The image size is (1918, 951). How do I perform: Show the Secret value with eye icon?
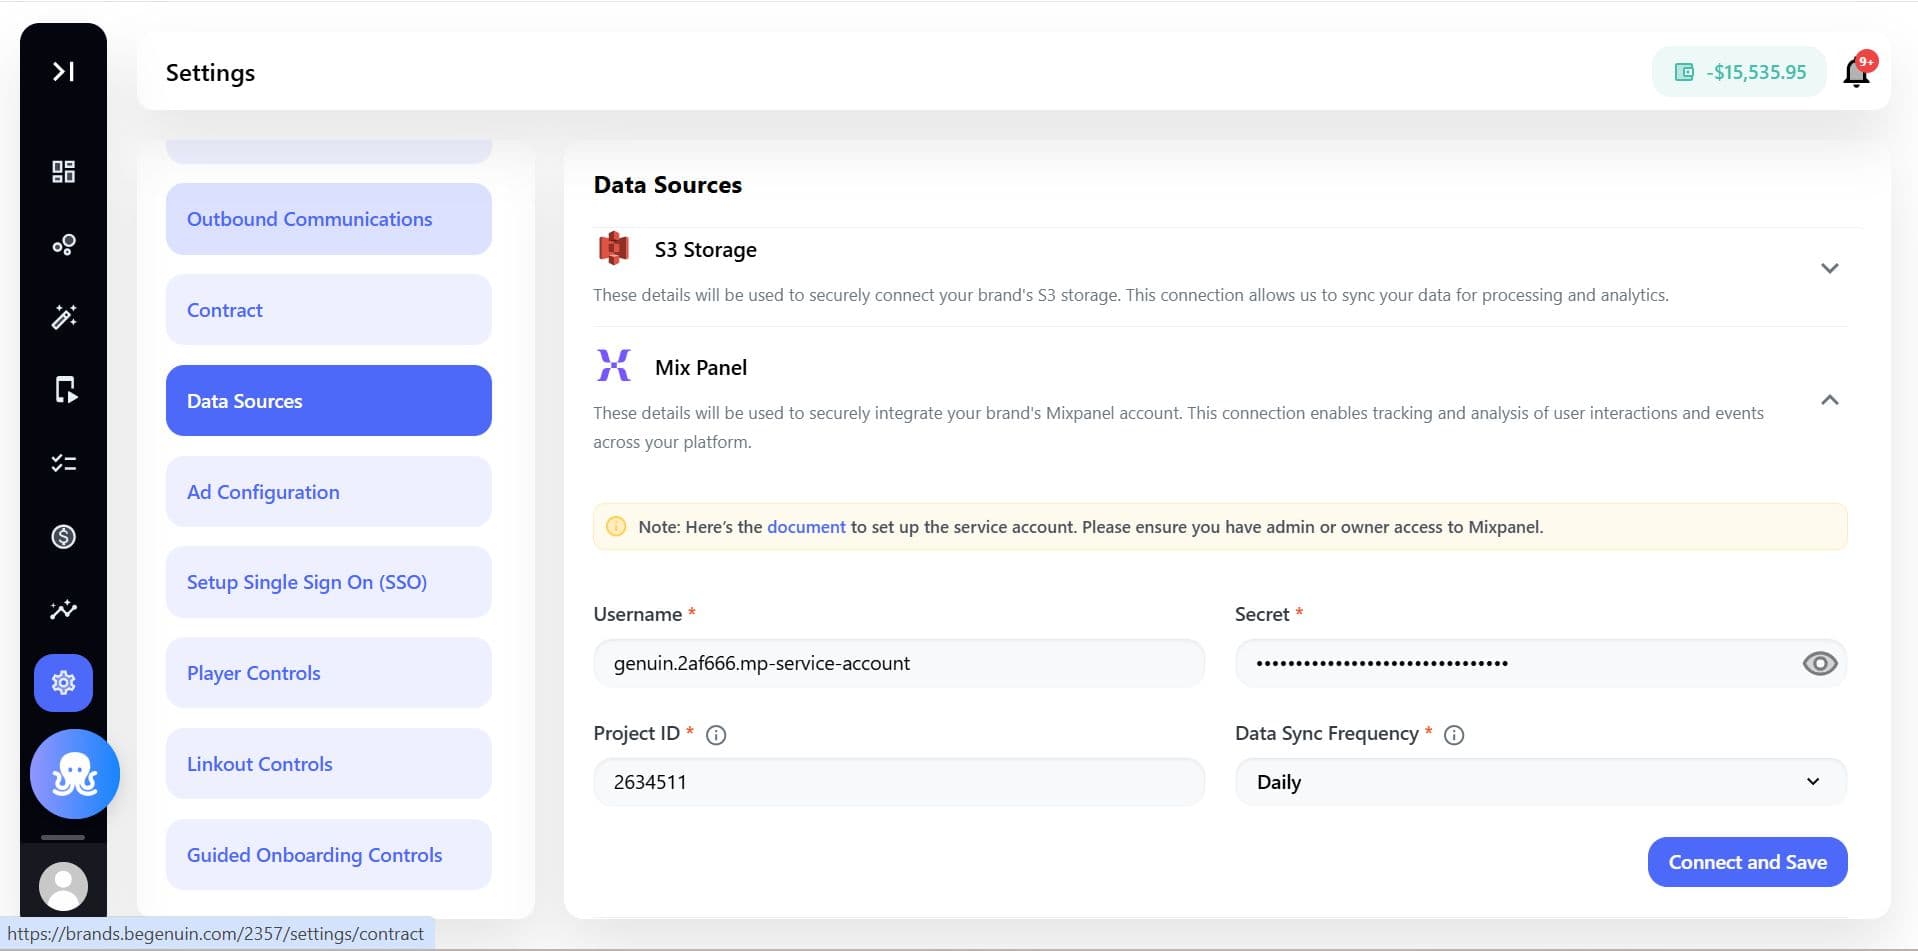click(1819, 663)
